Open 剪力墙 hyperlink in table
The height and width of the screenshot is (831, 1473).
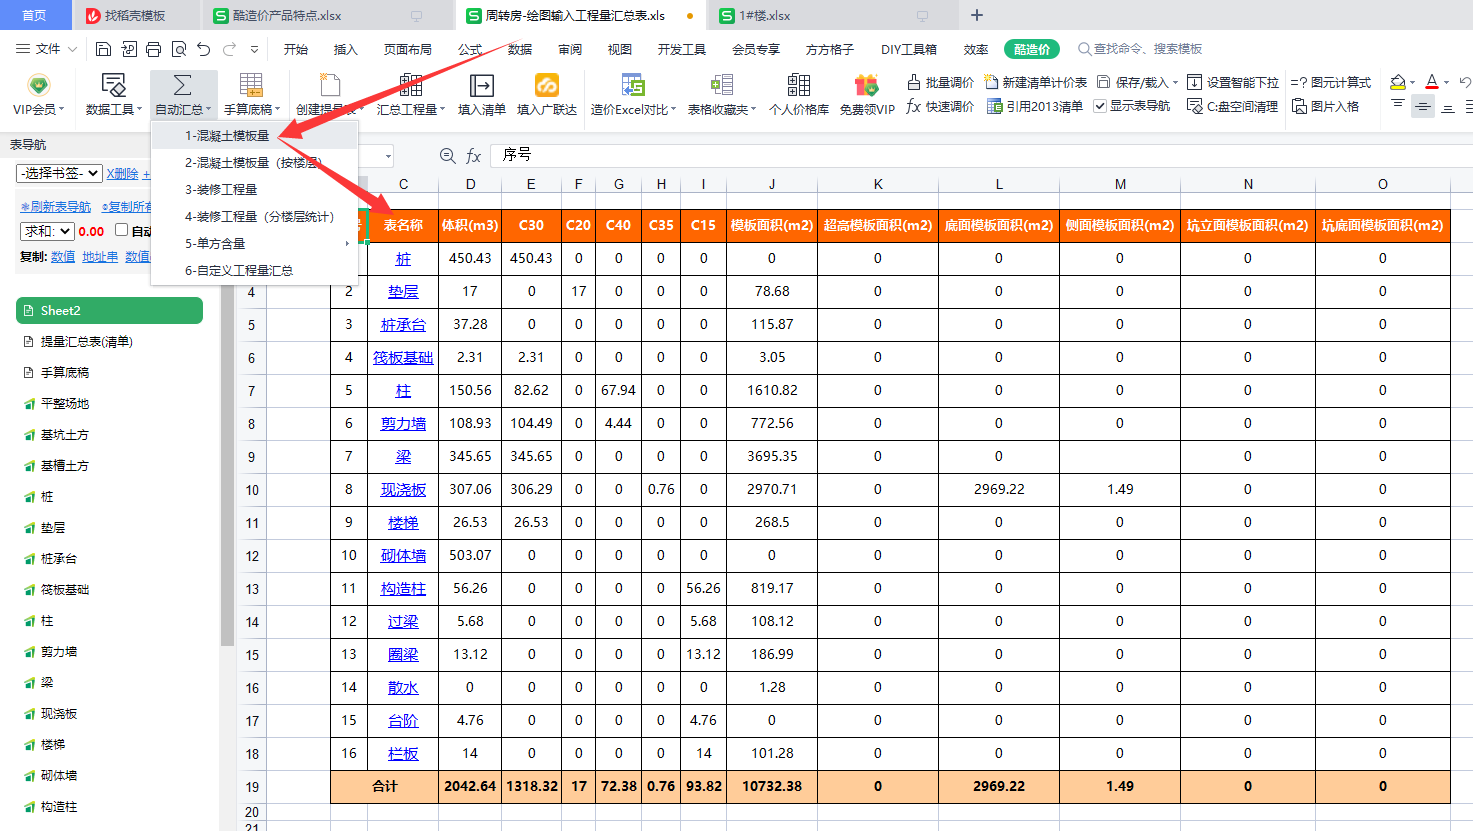point(403,423)
